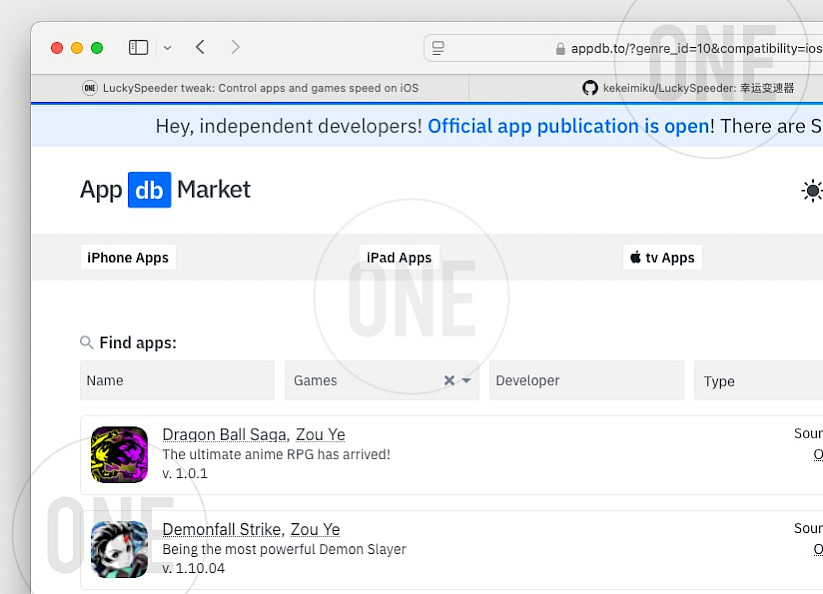Open the sidebar tab group dropdown chevron
The height and width of the screenshot is (594, 823).
[x=167, y=48]
